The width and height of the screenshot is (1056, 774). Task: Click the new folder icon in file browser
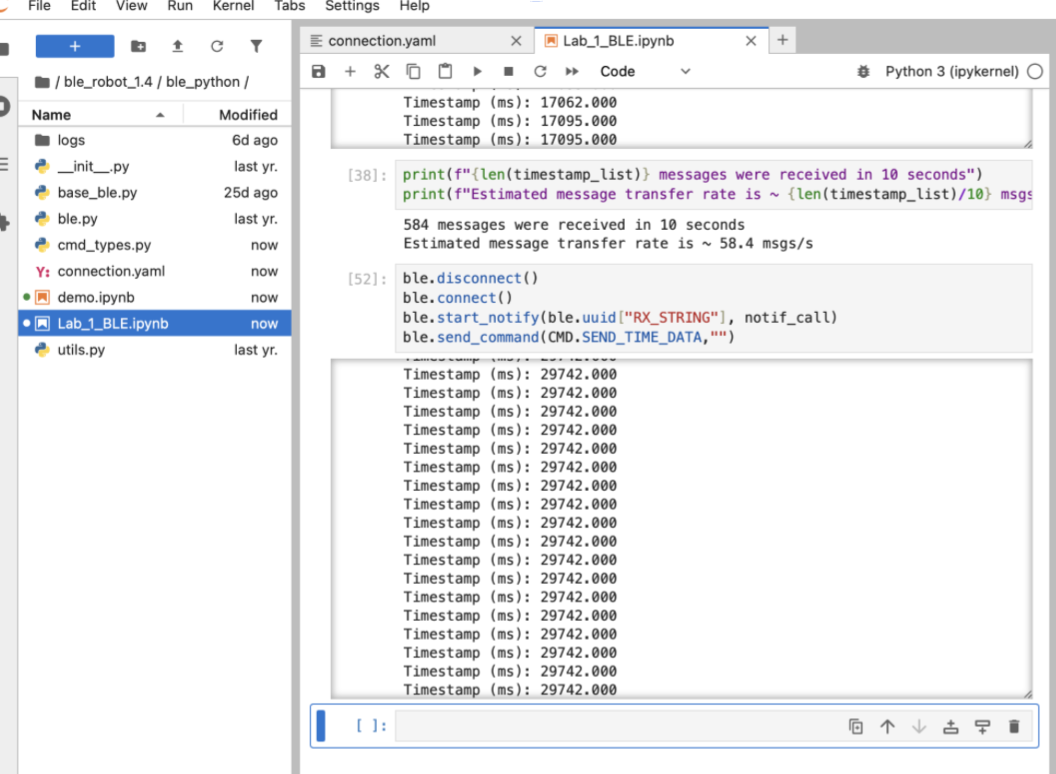pyautogui.click(x=138, y=46)
